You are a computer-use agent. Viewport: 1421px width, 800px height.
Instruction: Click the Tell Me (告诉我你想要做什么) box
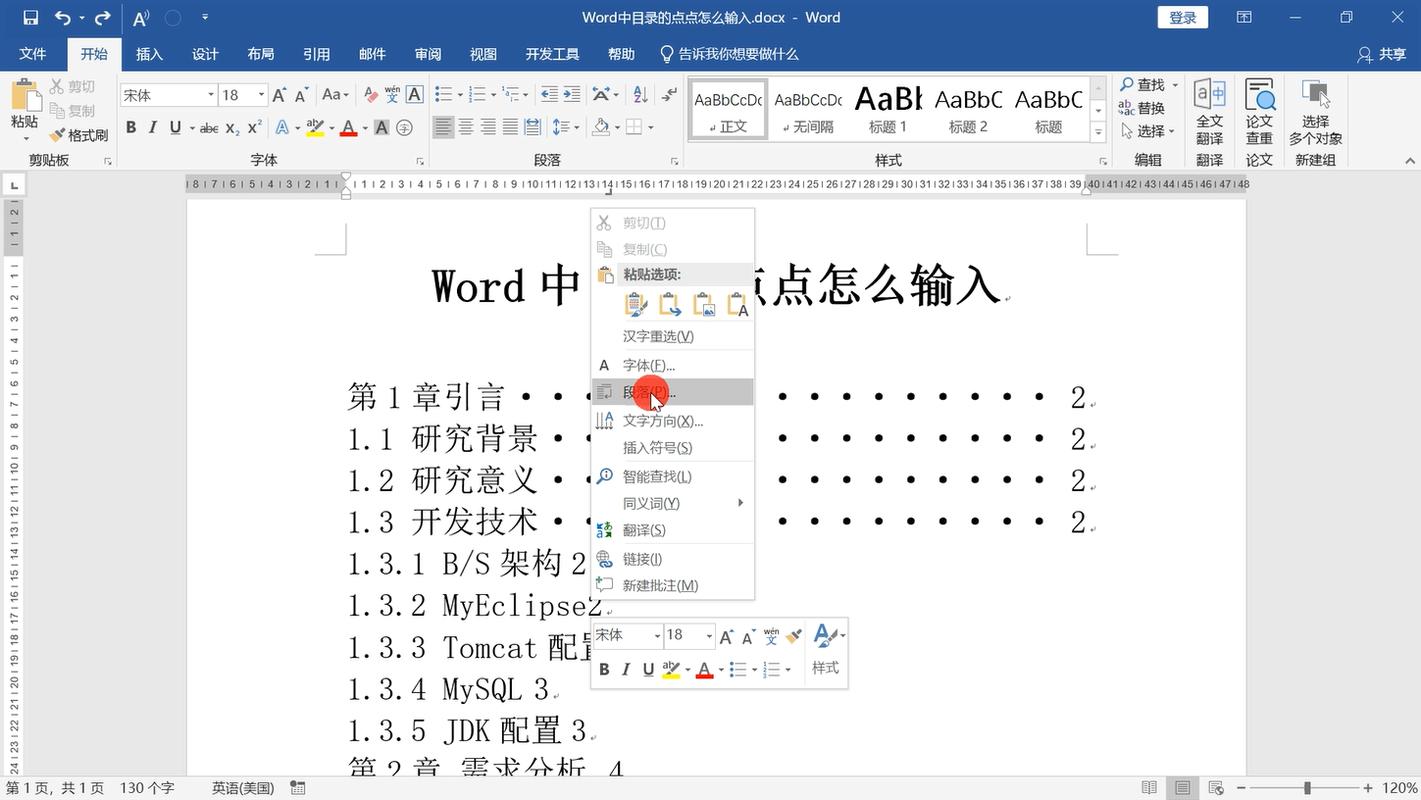pyautogui.click(x=729, y=54)
